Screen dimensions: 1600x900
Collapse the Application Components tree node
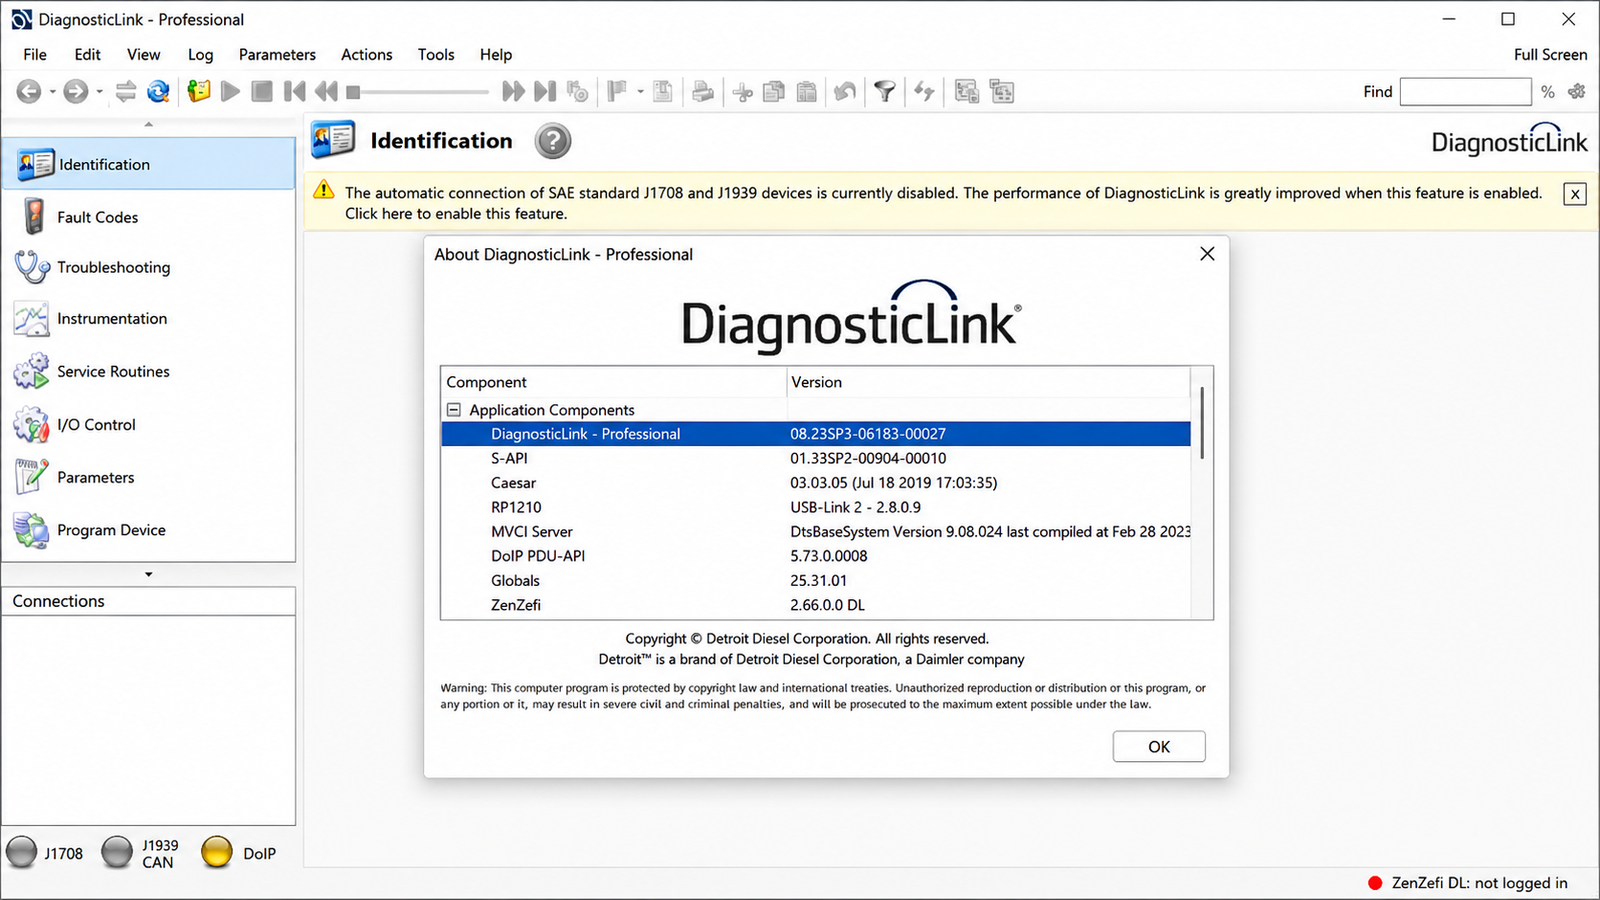[454, 410]
